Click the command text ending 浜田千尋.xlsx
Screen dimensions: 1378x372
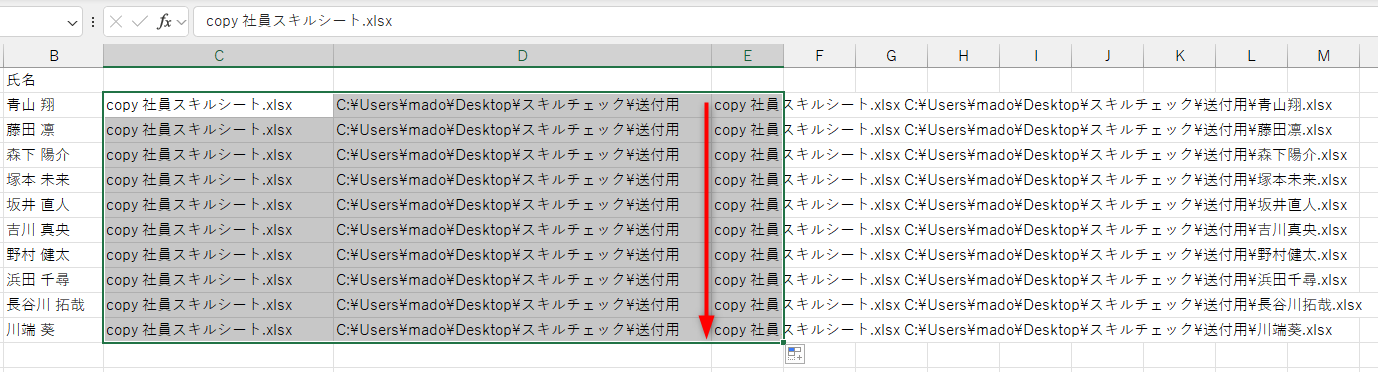(1031, 279)
